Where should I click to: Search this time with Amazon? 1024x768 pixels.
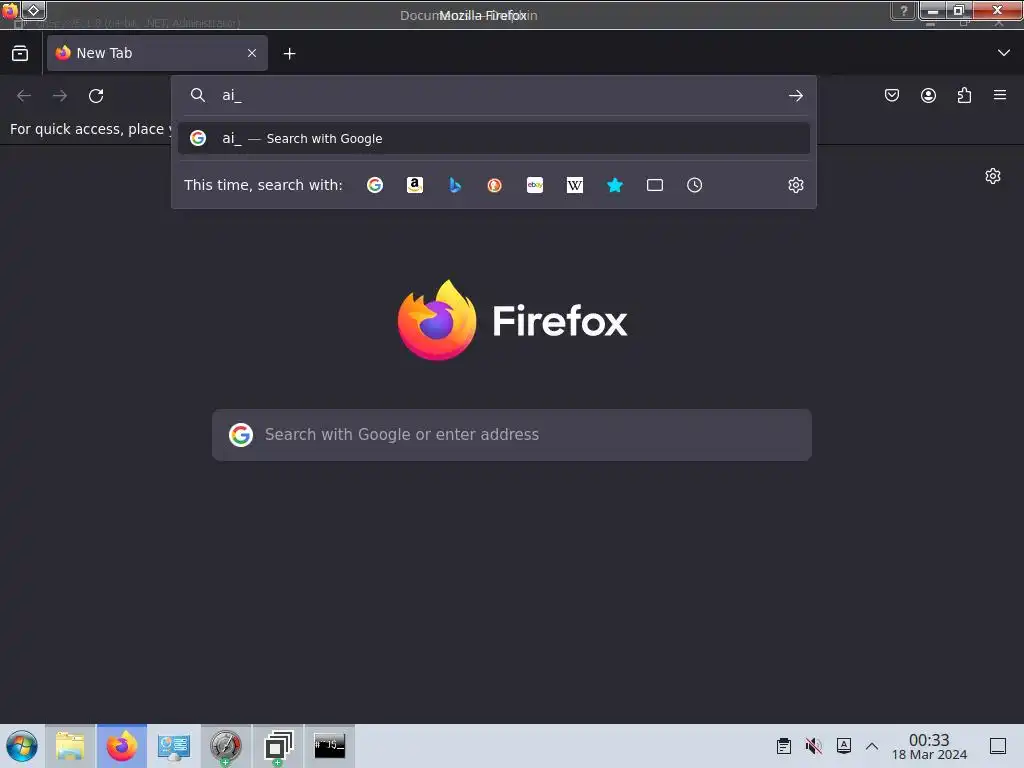(x=415, y=185)
